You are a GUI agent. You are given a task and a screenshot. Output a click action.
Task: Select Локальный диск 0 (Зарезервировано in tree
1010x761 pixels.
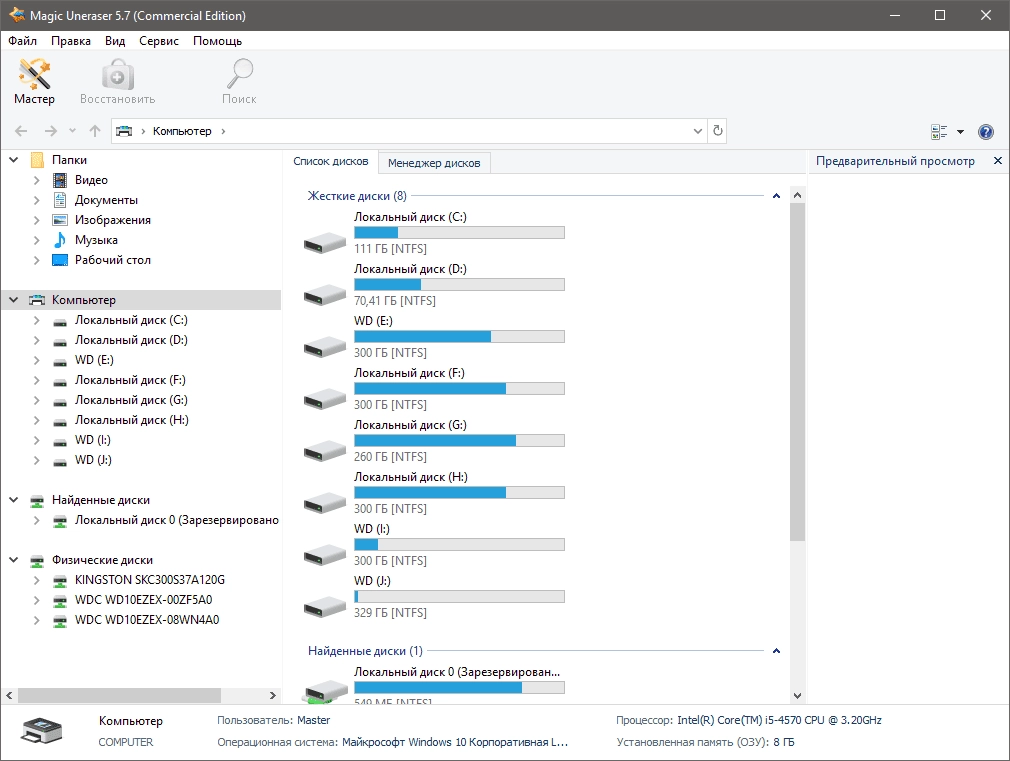coord(177,520)
